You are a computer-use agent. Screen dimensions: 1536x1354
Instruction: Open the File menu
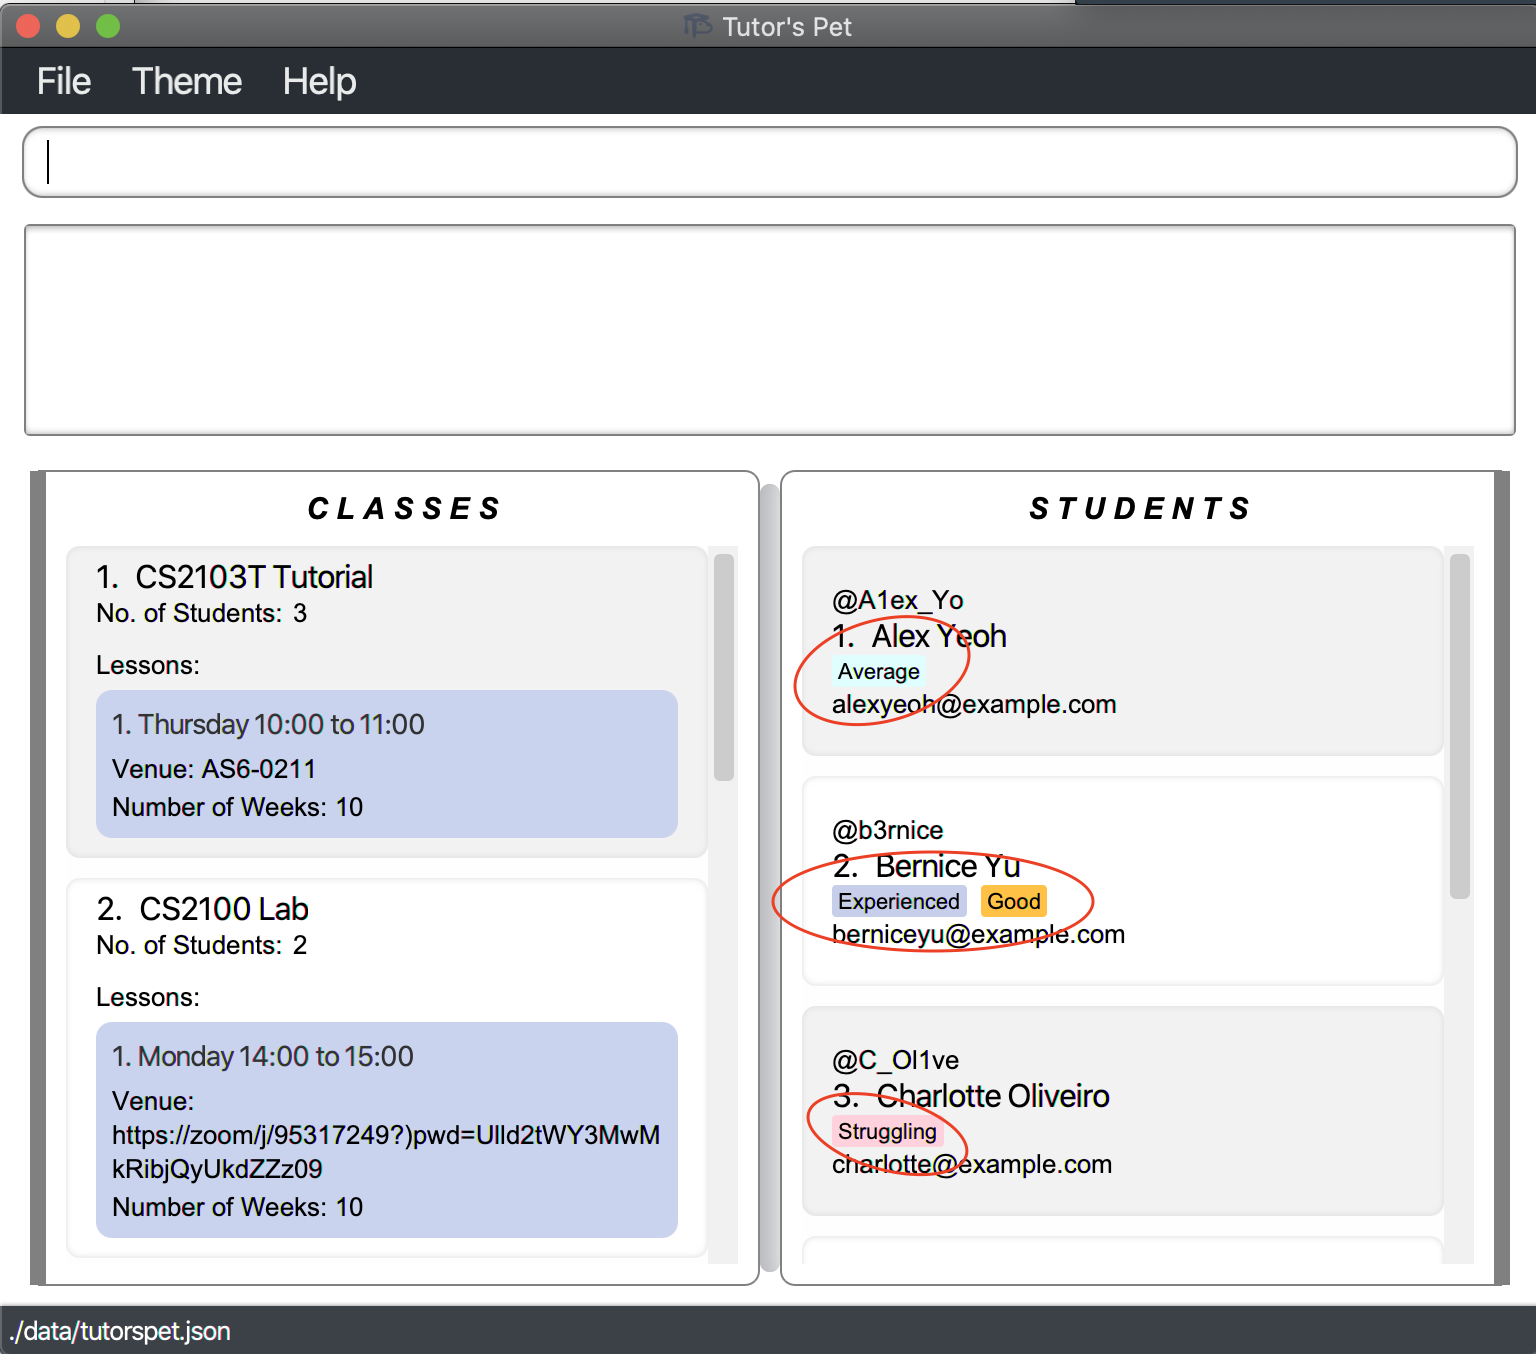coord(64,81)
